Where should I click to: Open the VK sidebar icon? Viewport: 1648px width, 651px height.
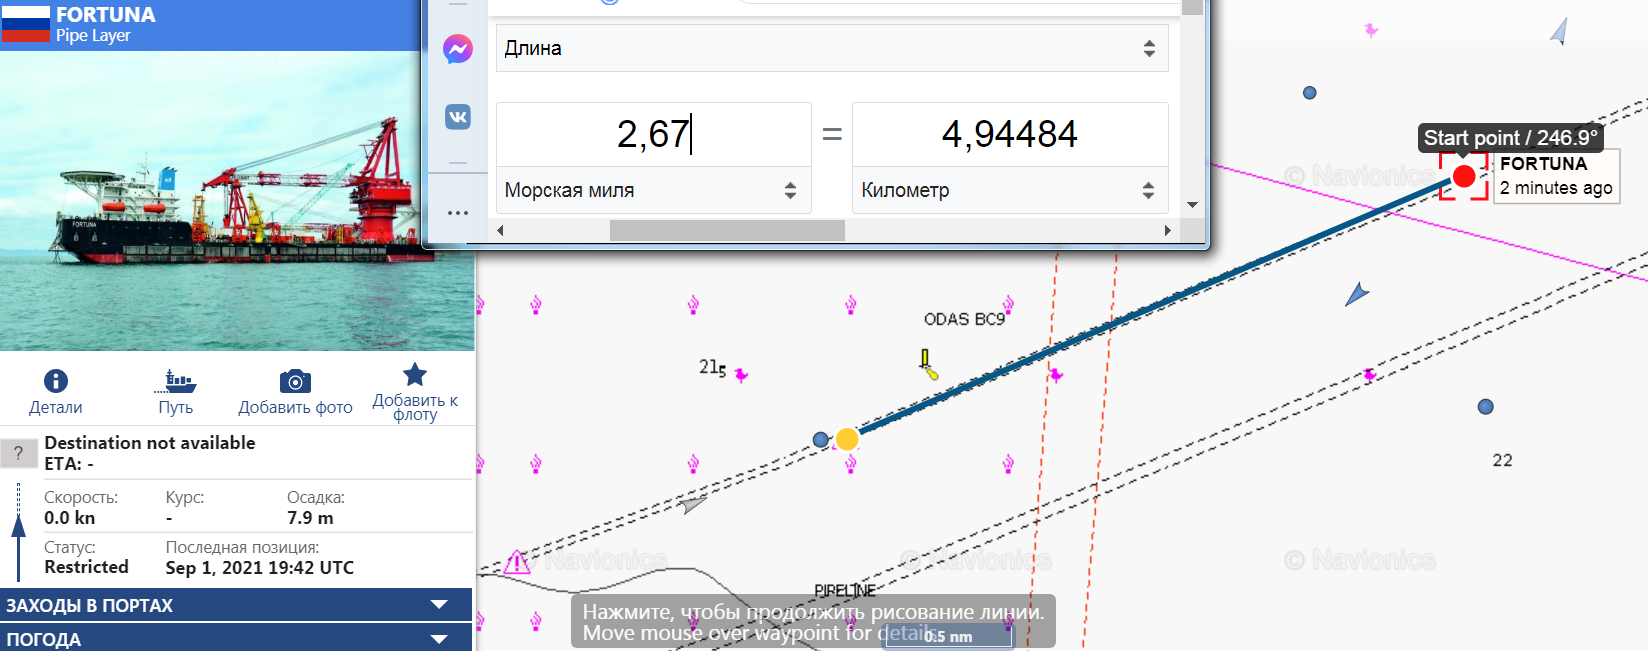(x=458, y=117)
